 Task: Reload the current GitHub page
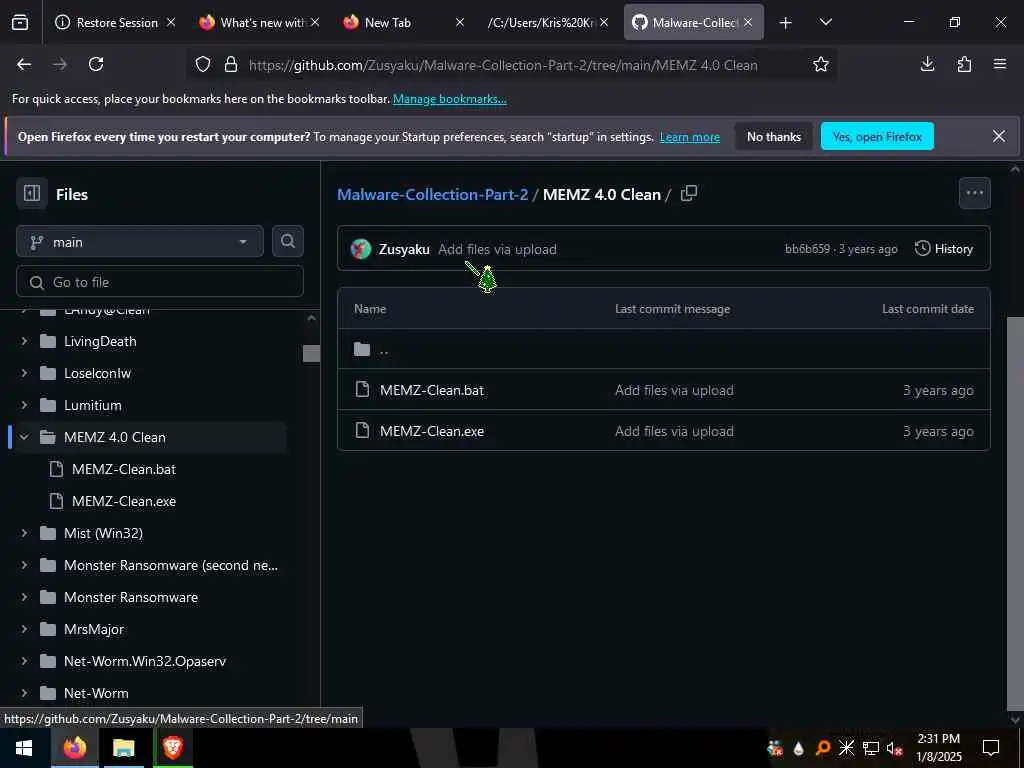click(x=96, y=64)
